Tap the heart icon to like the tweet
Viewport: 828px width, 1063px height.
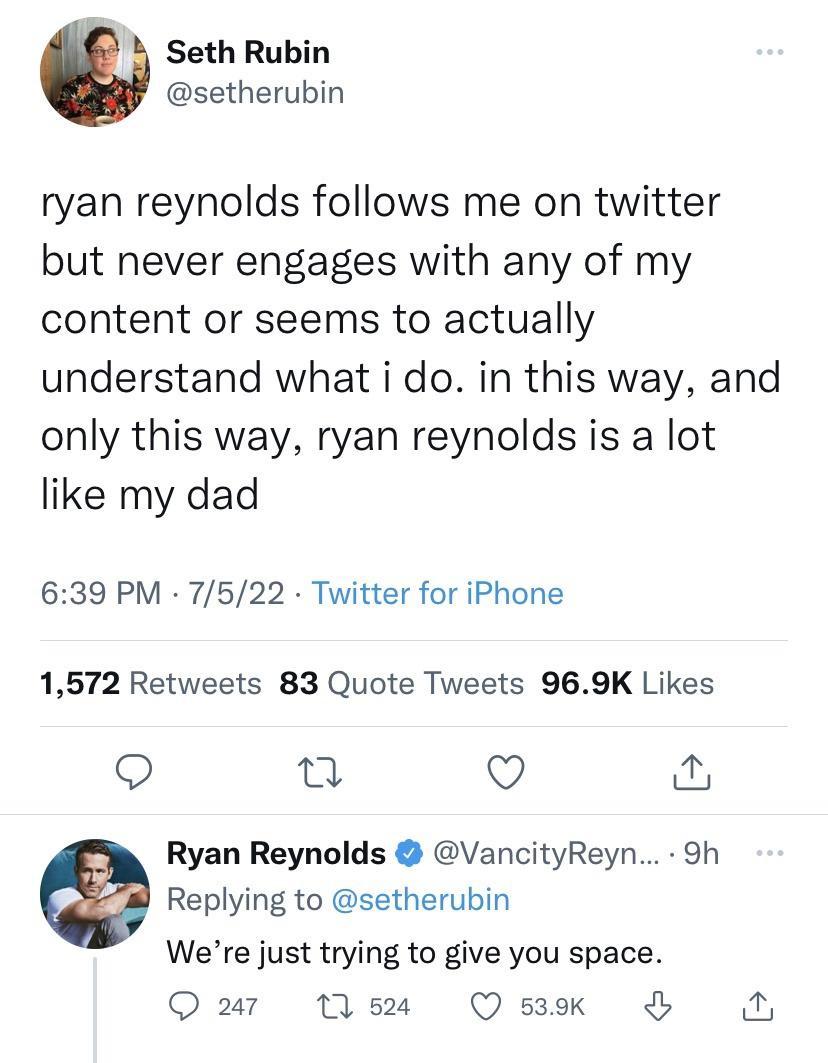coord(506,772)
